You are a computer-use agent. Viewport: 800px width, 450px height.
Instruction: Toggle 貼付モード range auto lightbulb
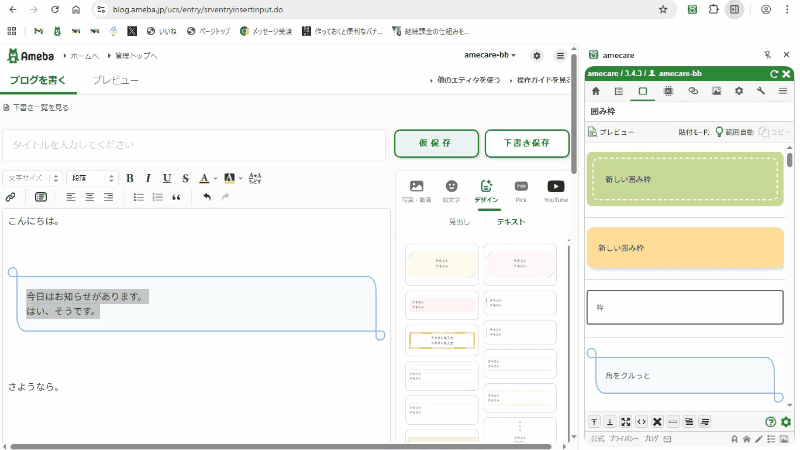coord(718,131)
